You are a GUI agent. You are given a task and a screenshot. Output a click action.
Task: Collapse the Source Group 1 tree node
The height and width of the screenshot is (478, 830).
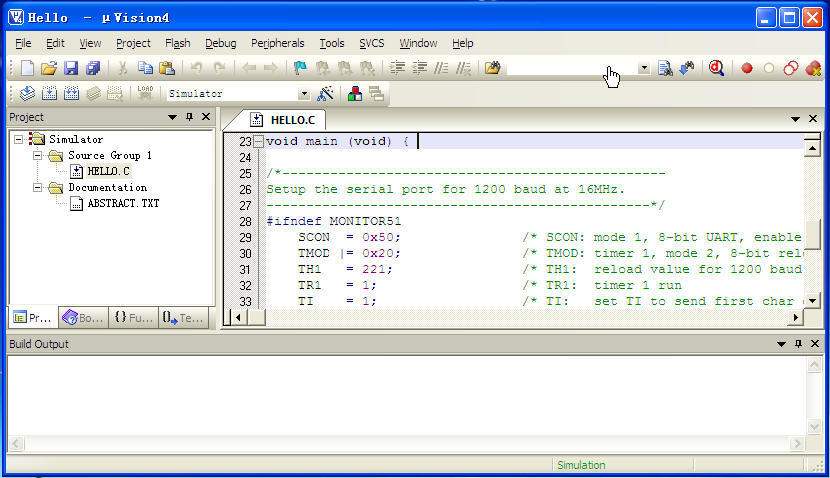point(38,156)
